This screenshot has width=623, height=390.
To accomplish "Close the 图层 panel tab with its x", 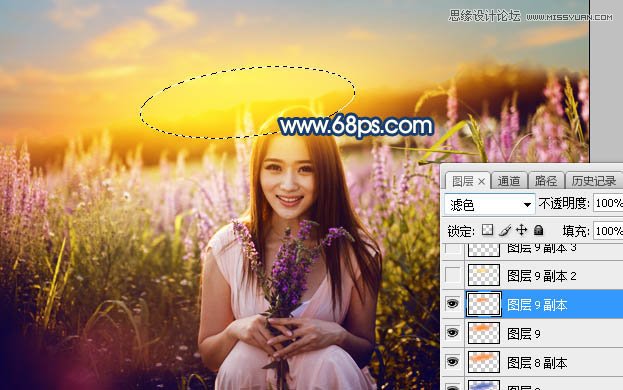I will [482, 181].
